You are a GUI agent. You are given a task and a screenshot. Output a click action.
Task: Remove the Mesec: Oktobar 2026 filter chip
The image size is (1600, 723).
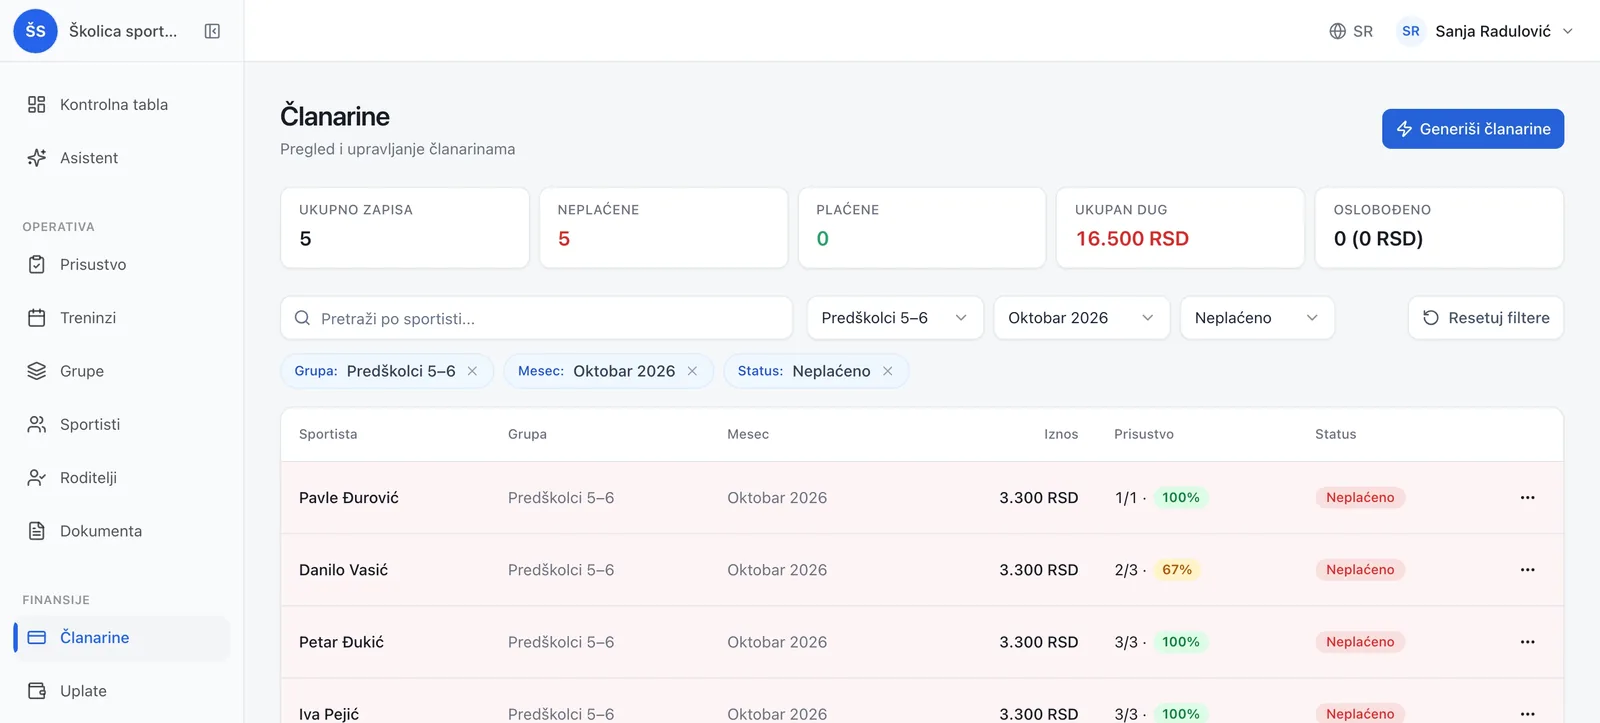click(x=692, y=371)
